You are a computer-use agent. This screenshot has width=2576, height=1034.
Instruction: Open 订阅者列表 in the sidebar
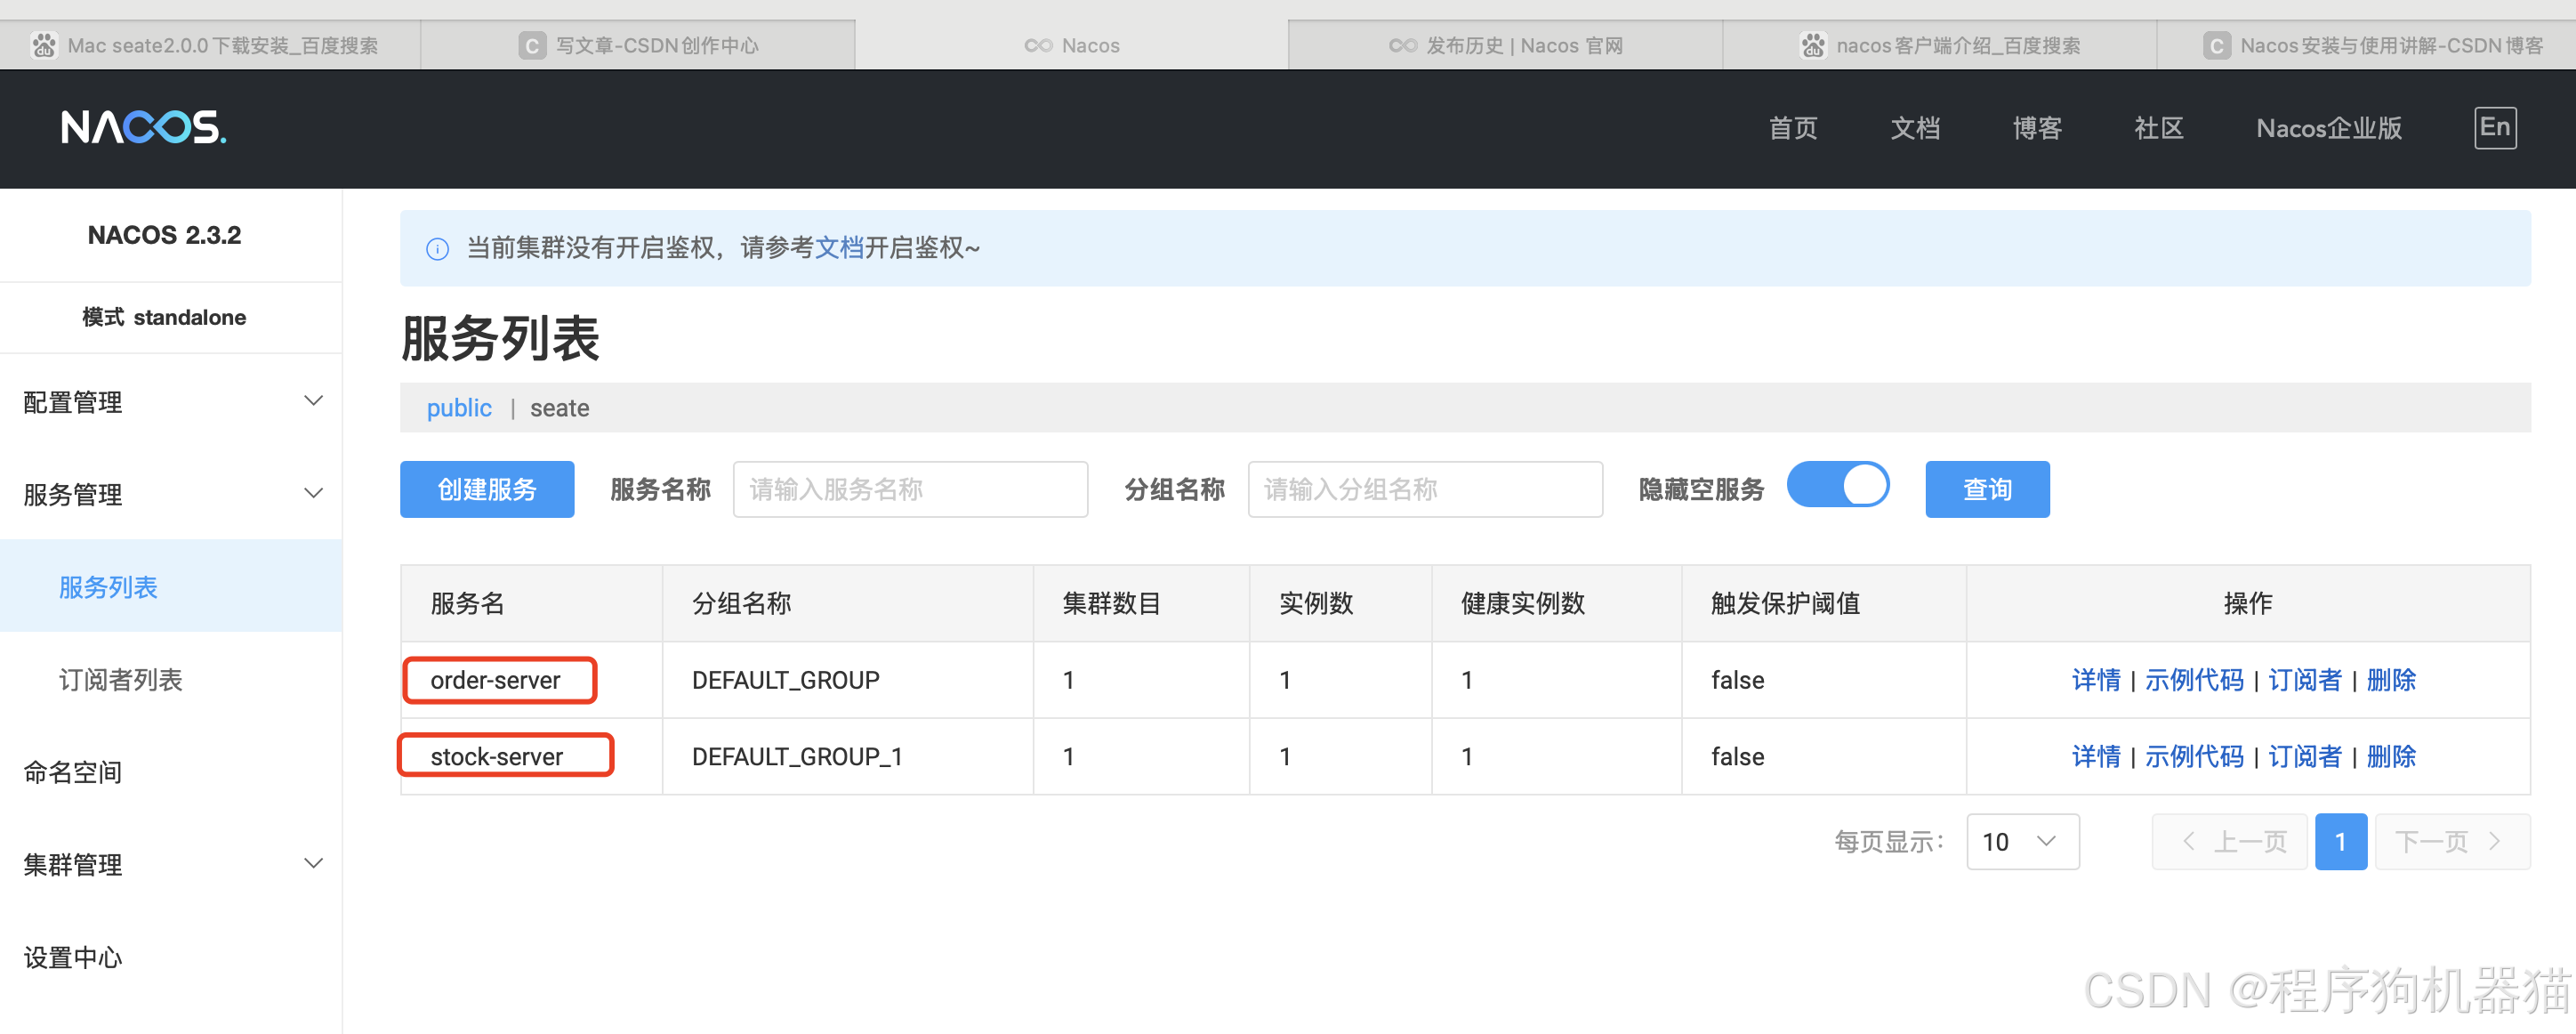click(121, 680)
